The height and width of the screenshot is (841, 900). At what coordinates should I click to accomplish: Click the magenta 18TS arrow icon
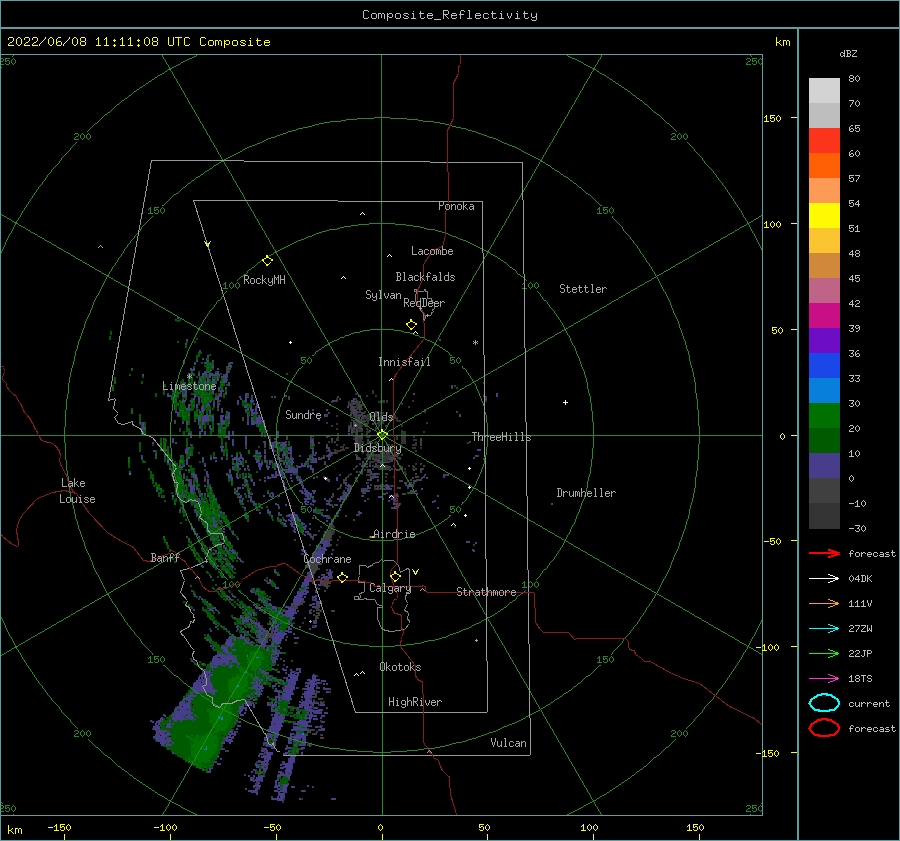click(x=824, y=679)
